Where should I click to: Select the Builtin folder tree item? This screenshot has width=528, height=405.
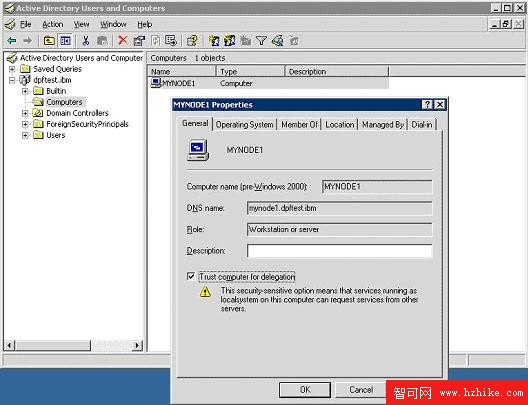56,91
